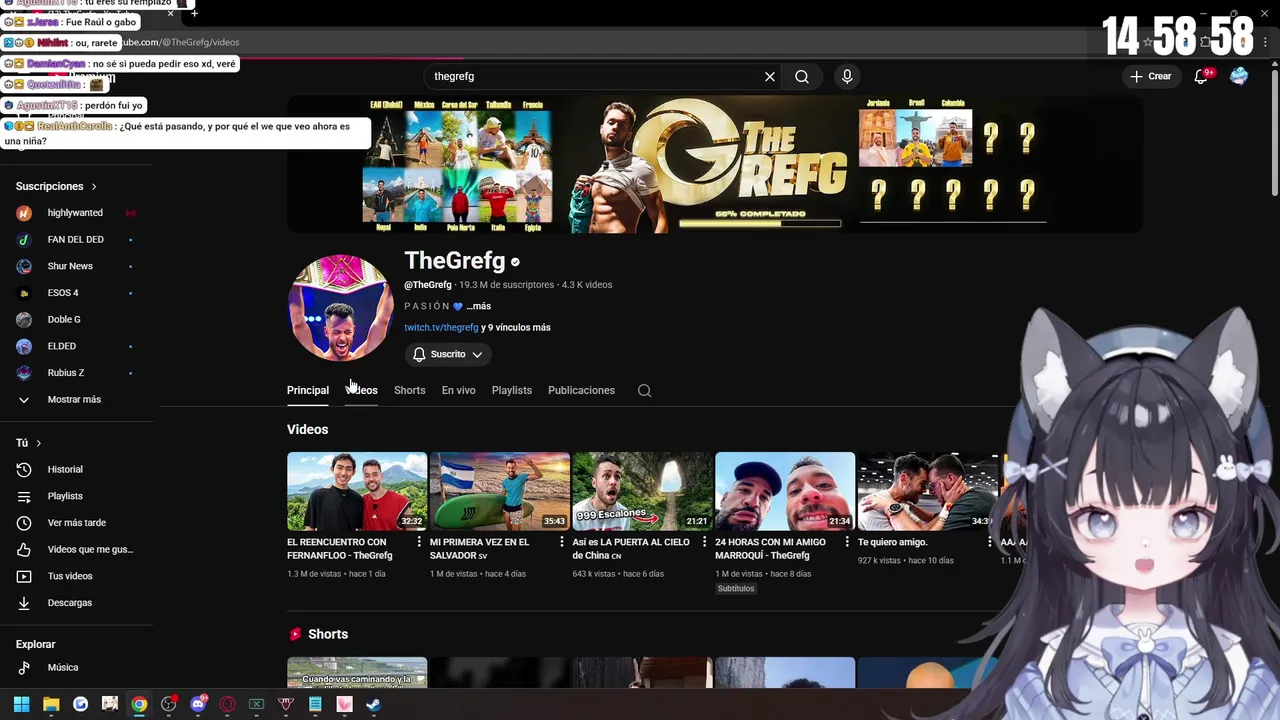Open the notifications bell
This screenshot has width=1280, height=720.
pyautogui.click(x=1202, y=76)
